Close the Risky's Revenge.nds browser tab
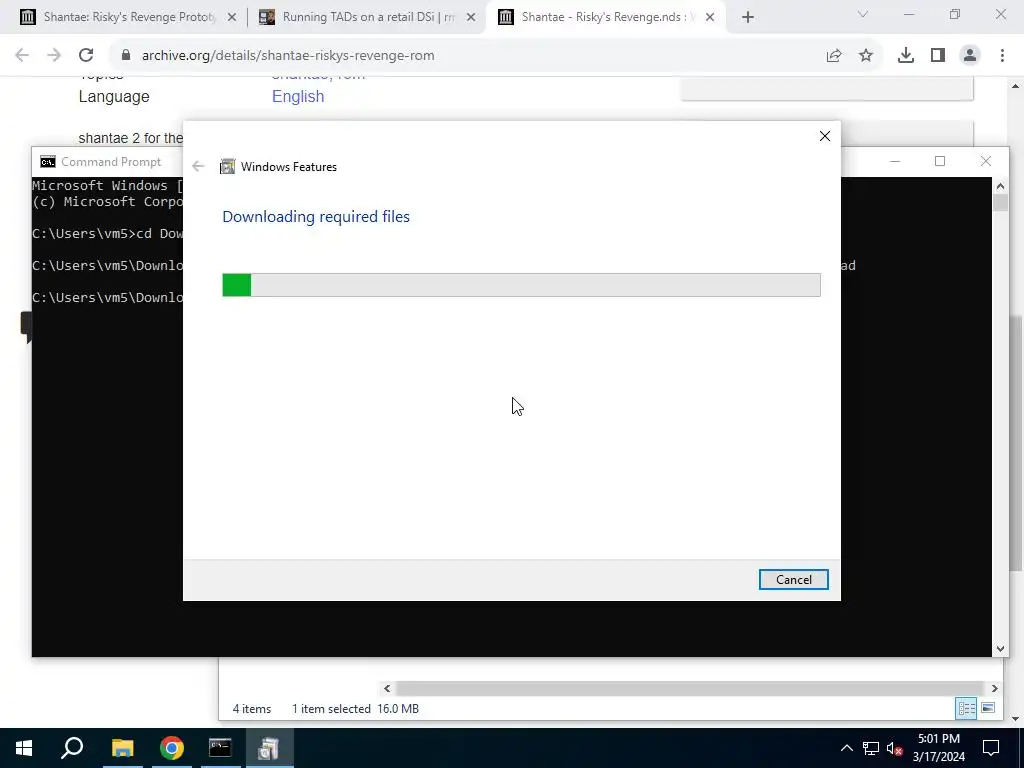Image resolution: width=1024 pixels, height=768 pixels. (x=710, y=17)
